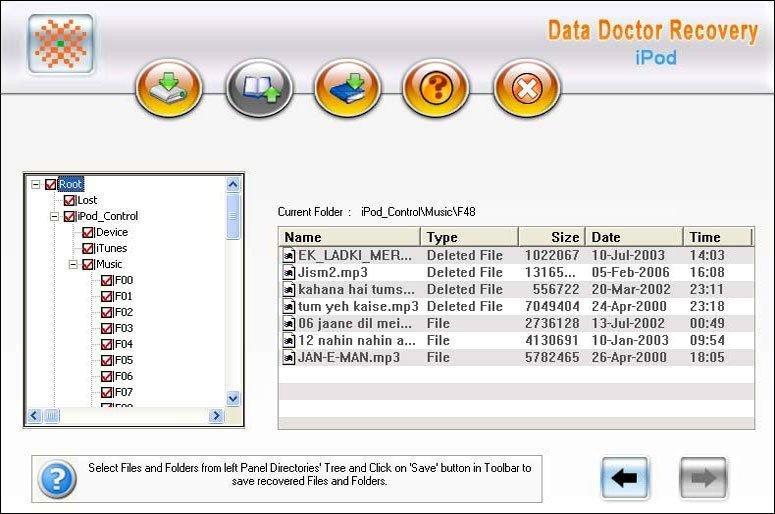Select the Jism2.mp3 file name

point(333,272)
